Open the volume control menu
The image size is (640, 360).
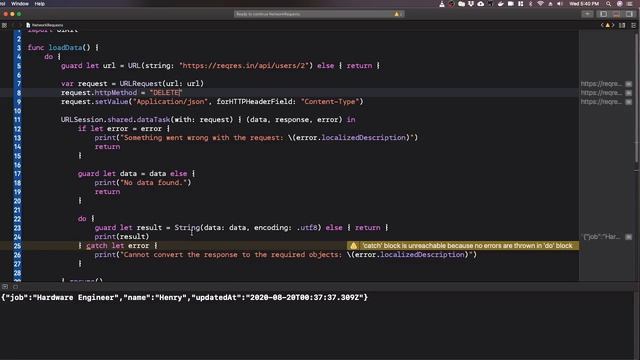pyautogui.click(x=560, y=4)
